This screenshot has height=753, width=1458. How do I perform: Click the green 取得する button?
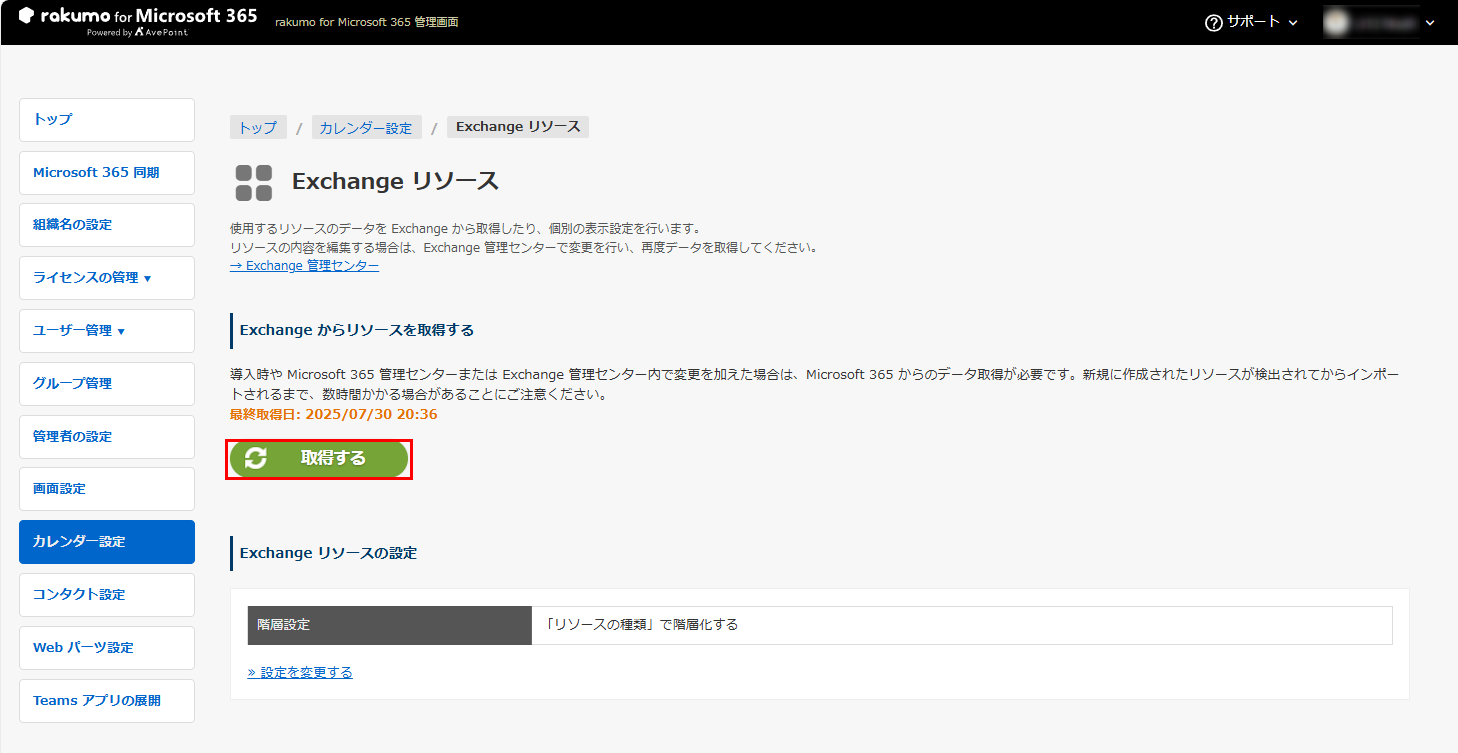[x=319, y=459]
